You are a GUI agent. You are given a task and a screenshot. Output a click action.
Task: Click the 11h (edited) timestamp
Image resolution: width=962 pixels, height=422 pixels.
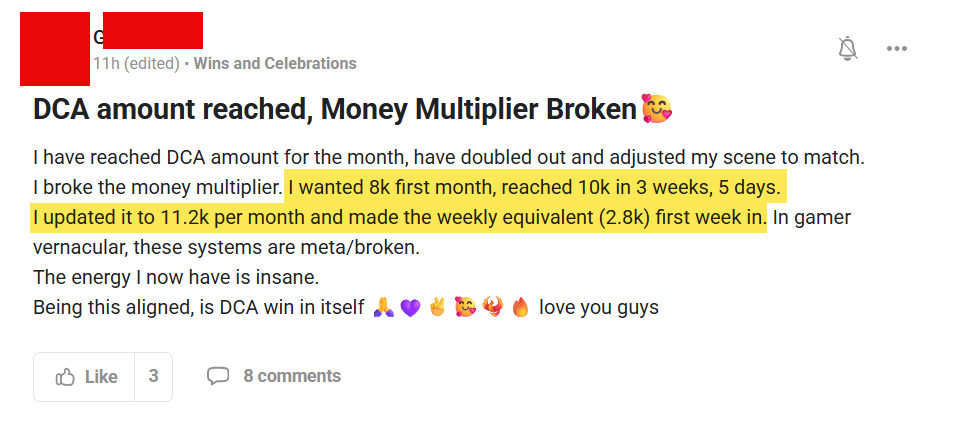pyautogui.click(x=136, y=63)
